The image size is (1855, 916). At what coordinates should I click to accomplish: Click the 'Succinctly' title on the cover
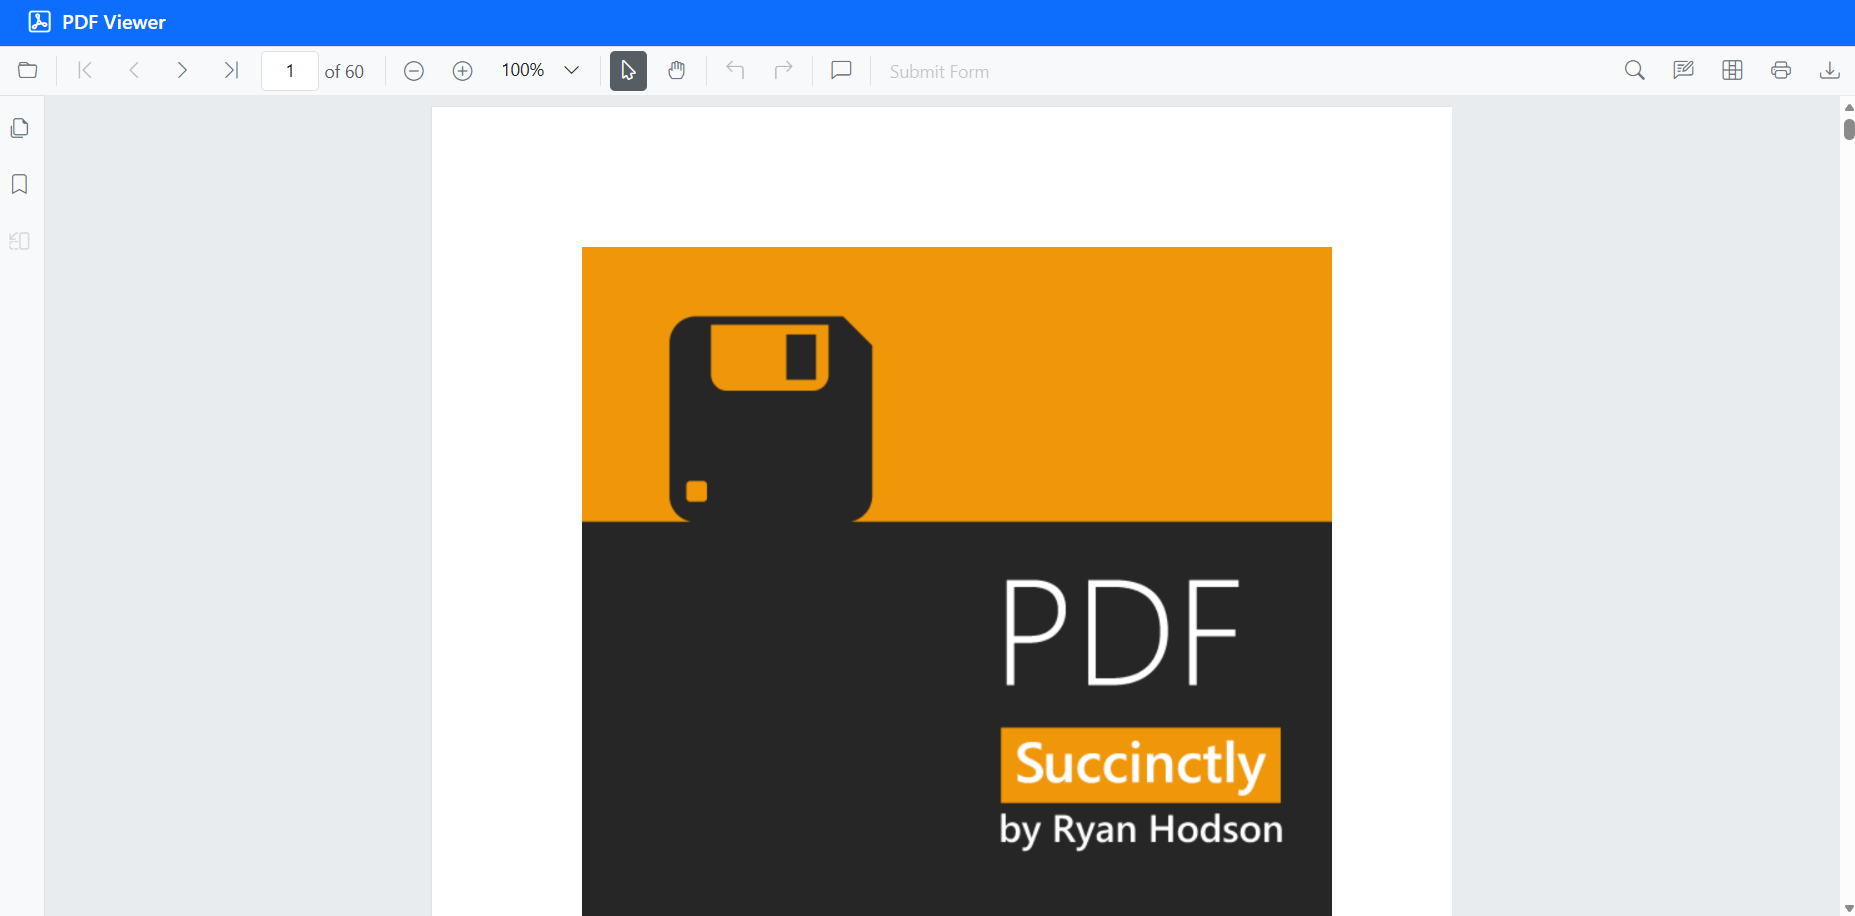pyautogui.click(x=1140, y=765)
